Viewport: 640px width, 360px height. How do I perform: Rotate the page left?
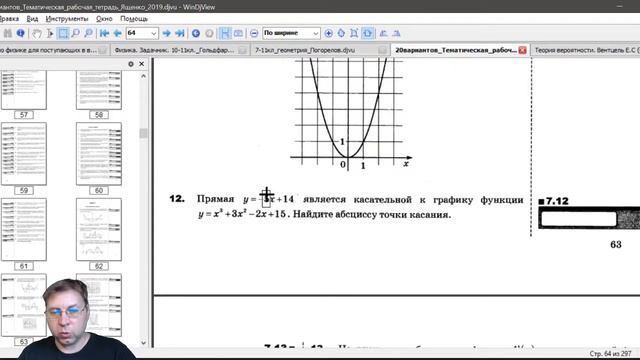[383, 33]
